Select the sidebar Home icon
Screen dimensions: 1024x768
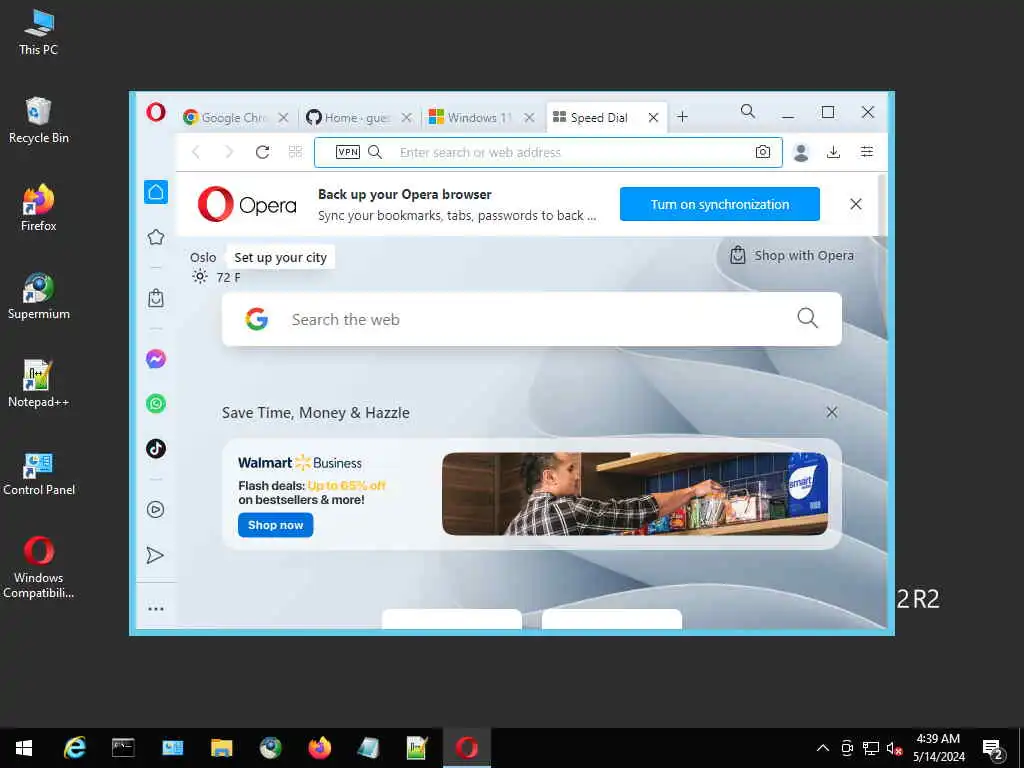click(x=155, y=192)
